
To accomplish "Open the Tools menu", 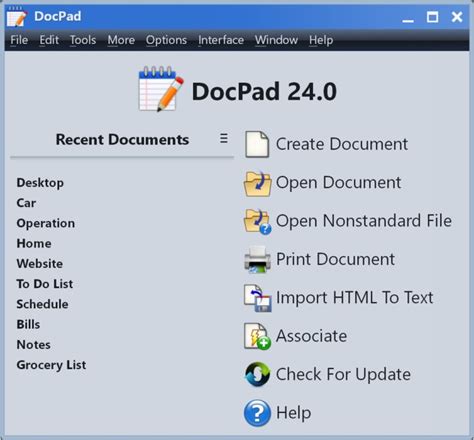I will click(x=83, y=40).
